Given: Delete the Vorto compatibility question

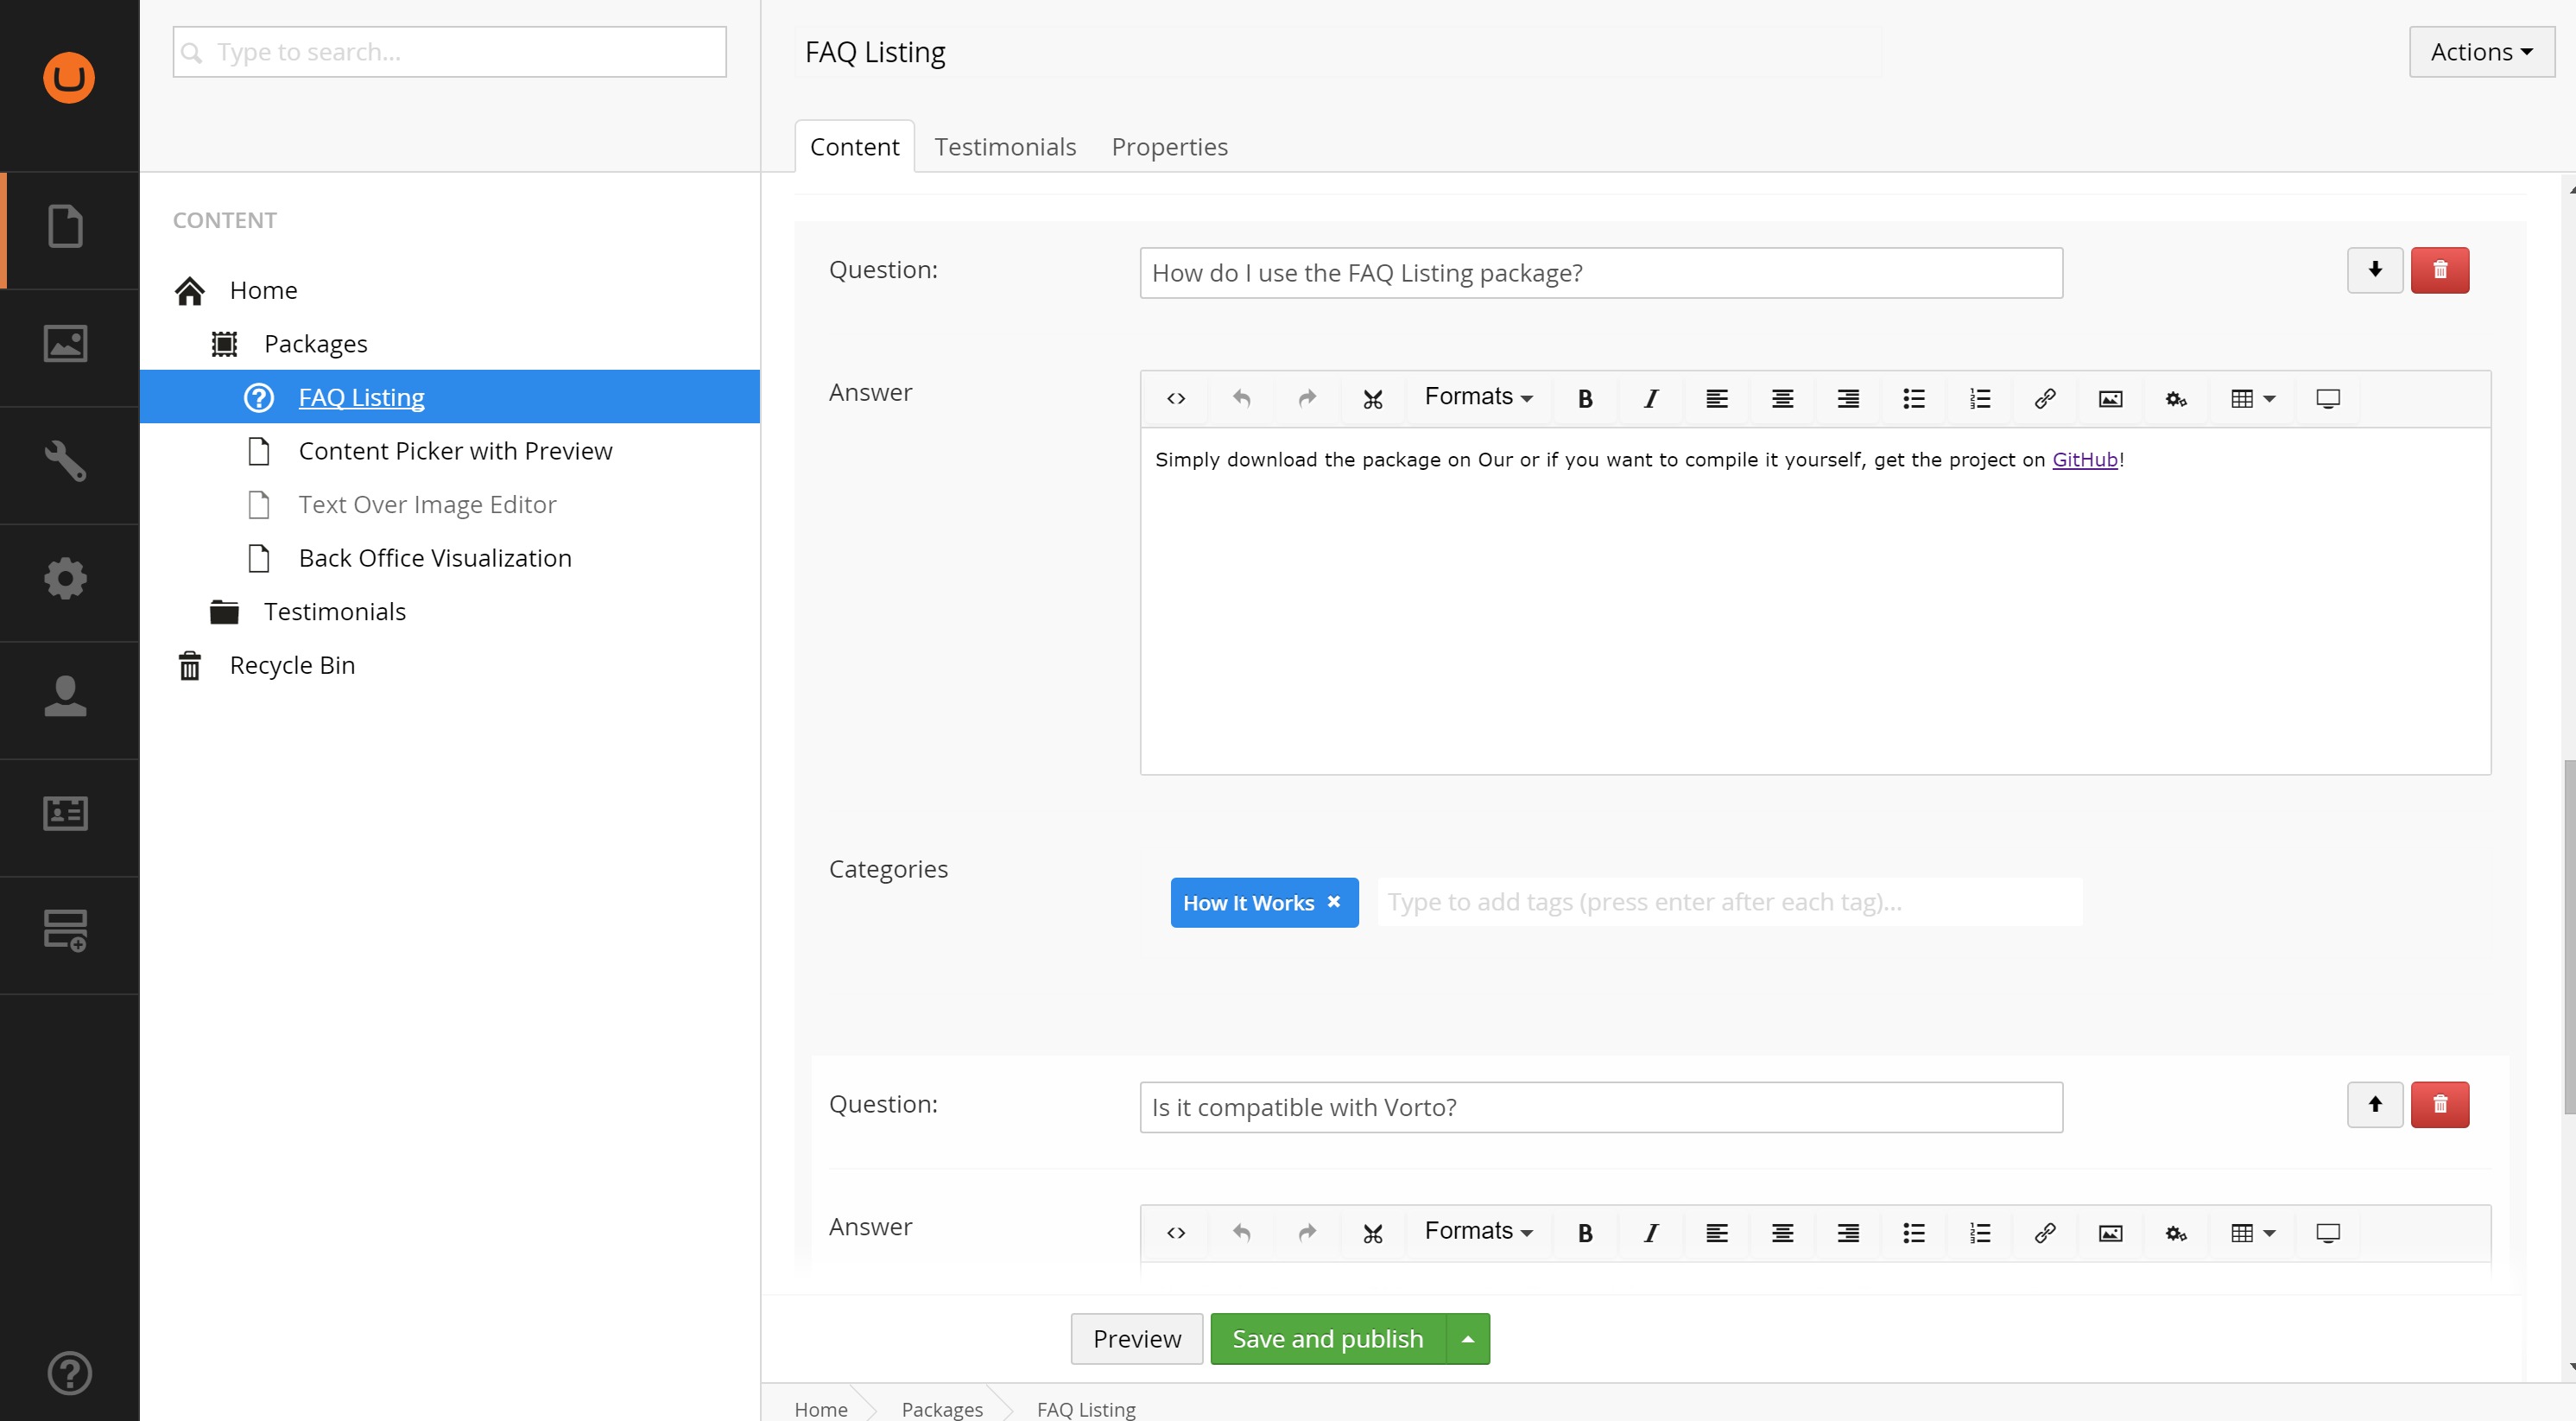Looking at the screenshot, I should [2440, 1104].
